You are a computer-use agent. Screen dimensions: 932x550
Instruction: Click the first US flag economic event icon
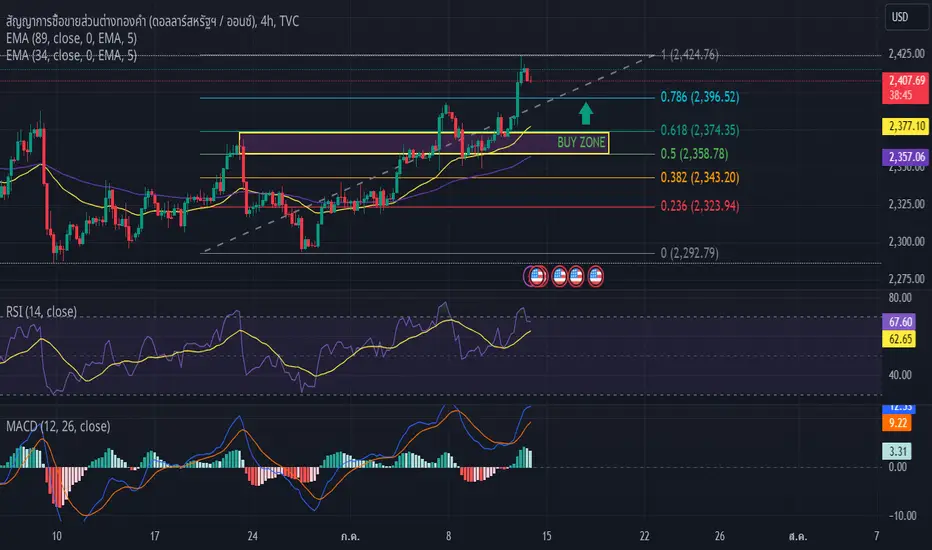point(537,276)
